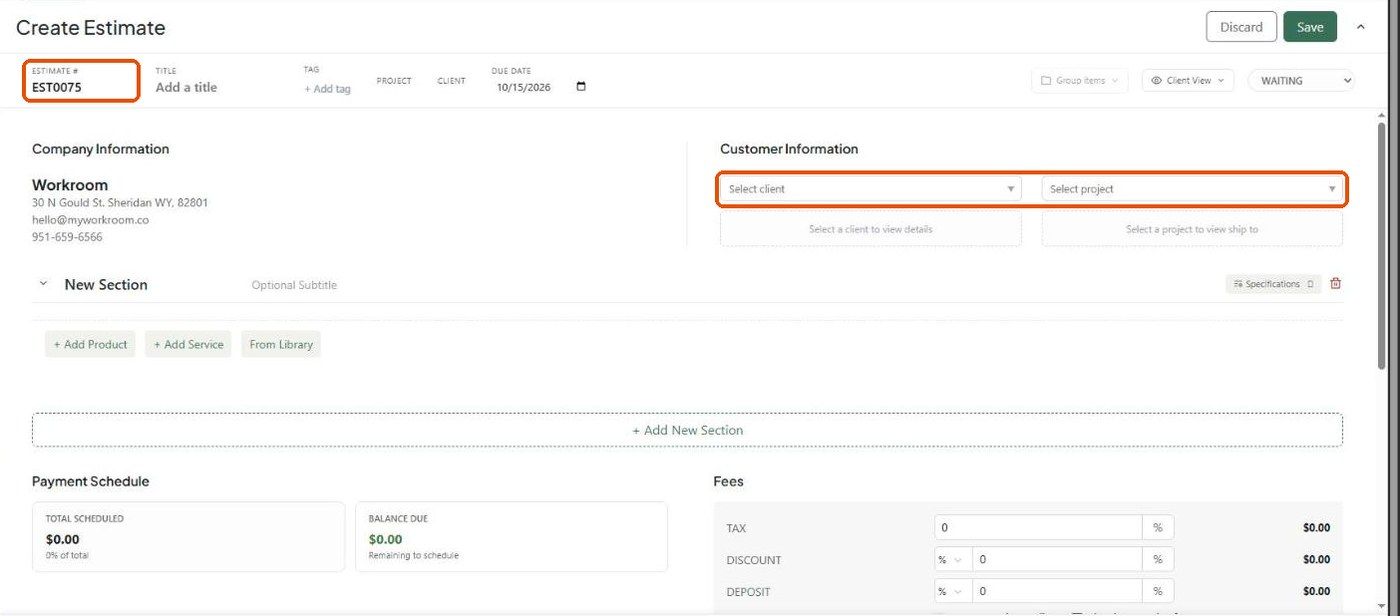1400x616 pixels.
Task: Click the Discard button
Action: 1241,27
